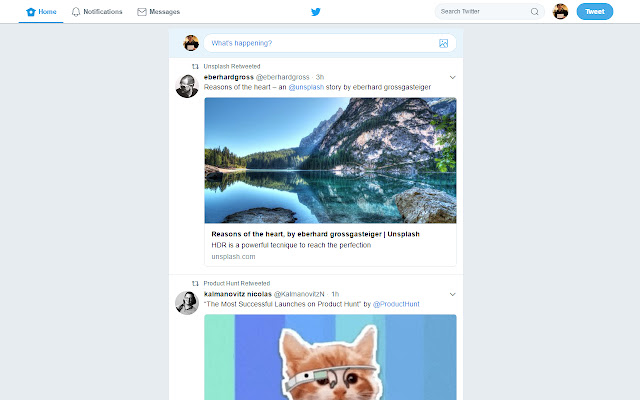Click eberhardgross profile picture

pyautogui.click(x=187, y=86)
